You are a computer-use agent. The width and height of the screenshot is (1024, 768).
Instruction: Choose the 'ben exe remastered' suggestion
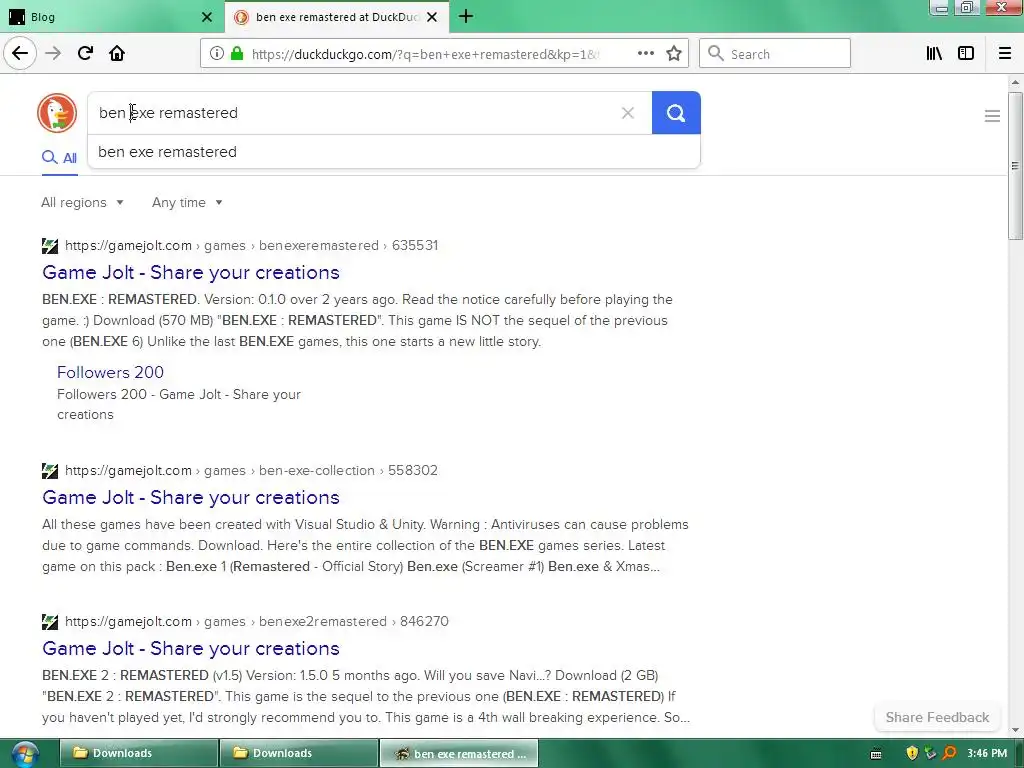[394, 152]
